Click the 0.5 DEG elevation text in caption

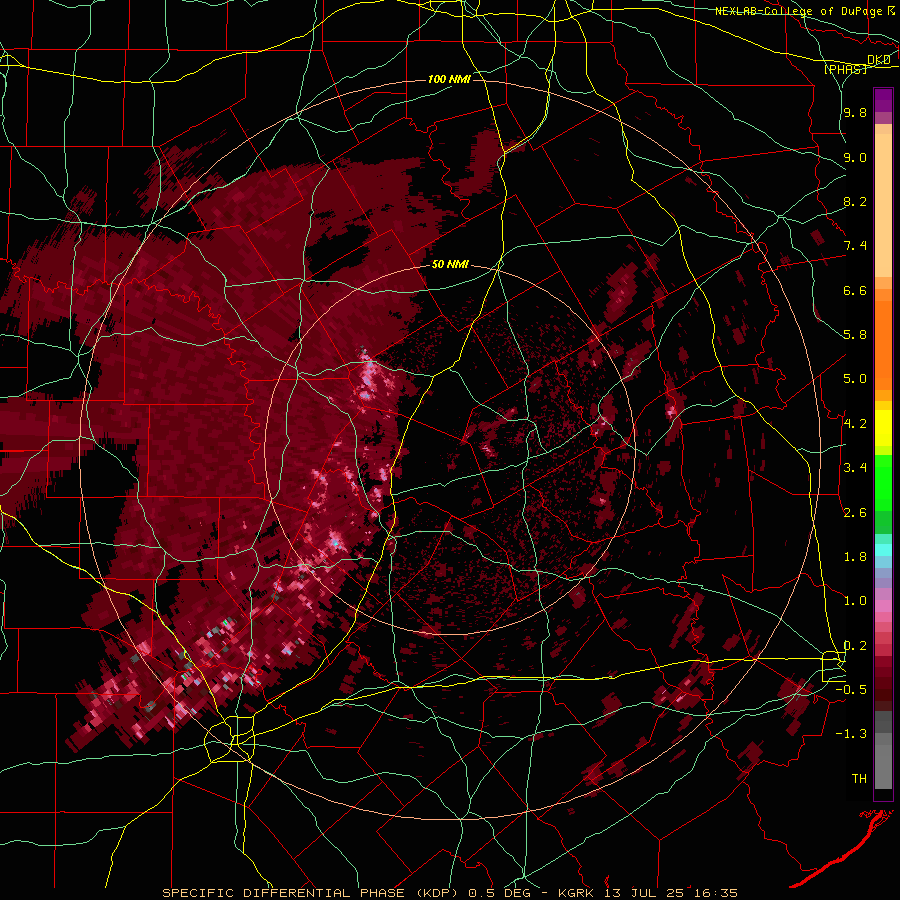[499, 893]
